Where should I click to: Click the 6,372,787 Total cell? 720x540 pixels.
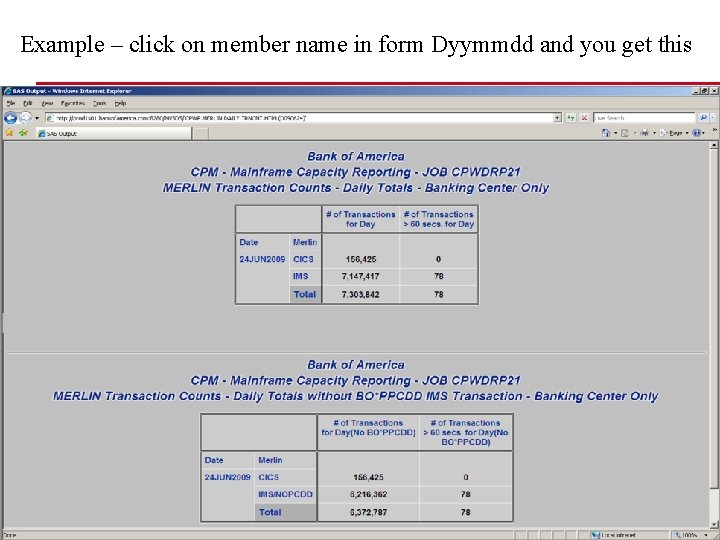click(368, 512)
